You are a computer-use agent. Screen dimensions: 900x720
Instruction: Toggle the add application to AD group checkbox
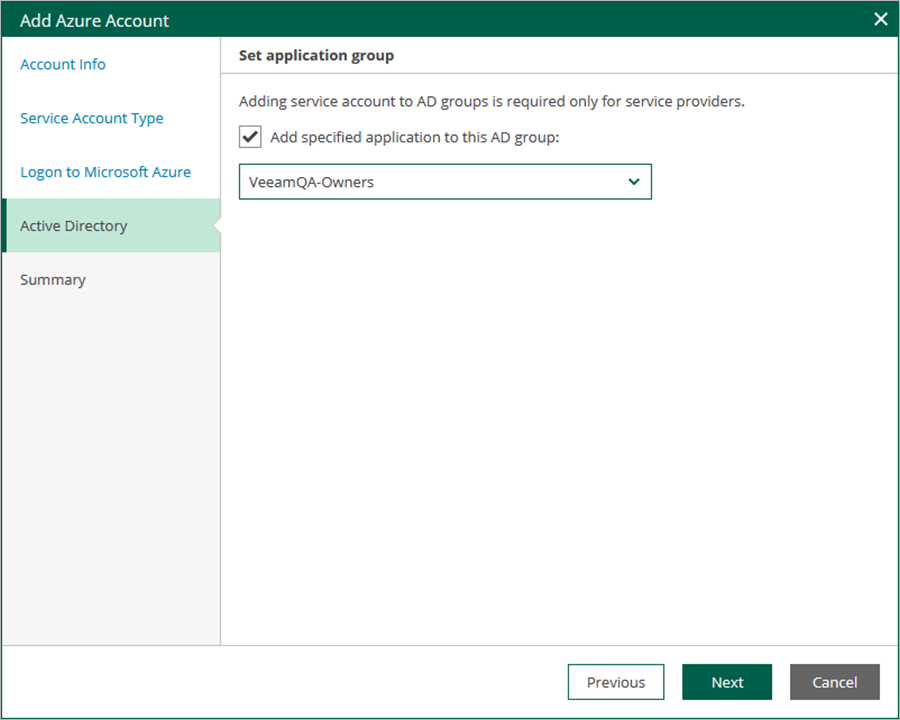(250, 136)
